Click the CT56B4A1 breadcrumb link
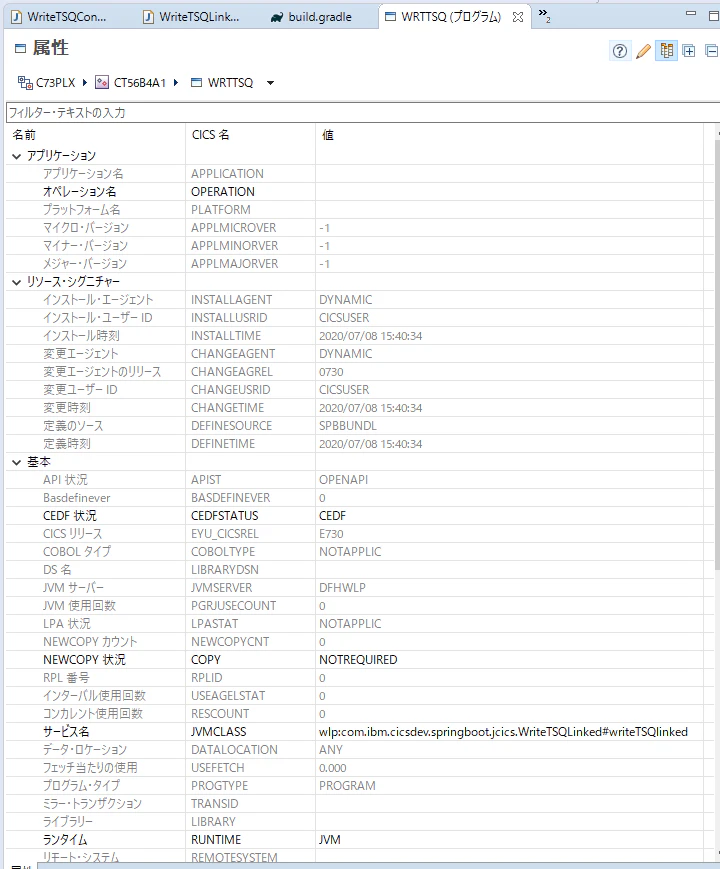The width and height of the screenshot is (720, 869). point(140,83)
